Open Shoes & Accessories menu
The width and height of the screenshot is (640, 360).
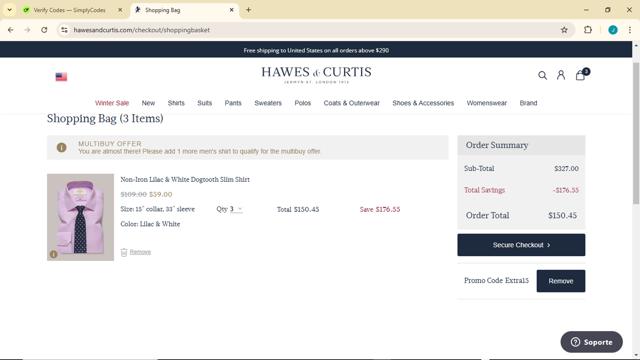[x=423, y=103]
